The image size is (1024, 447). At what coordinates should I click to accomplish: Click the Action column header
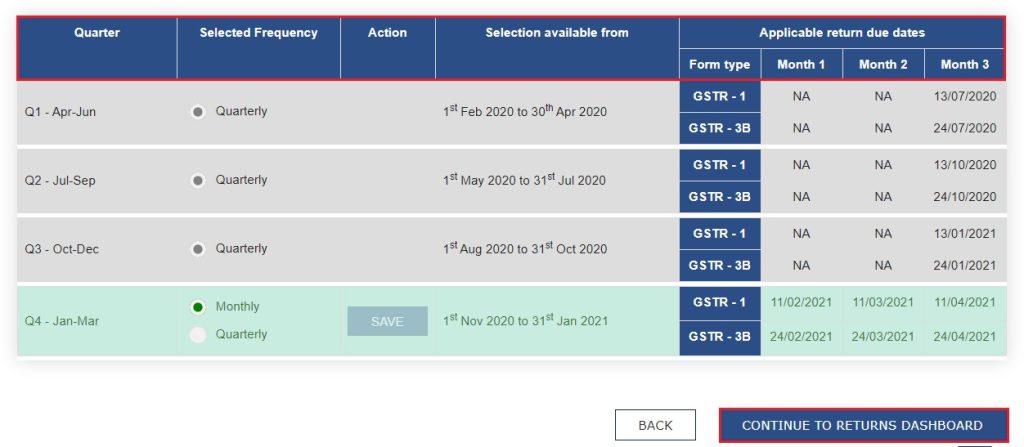[387, 33]
